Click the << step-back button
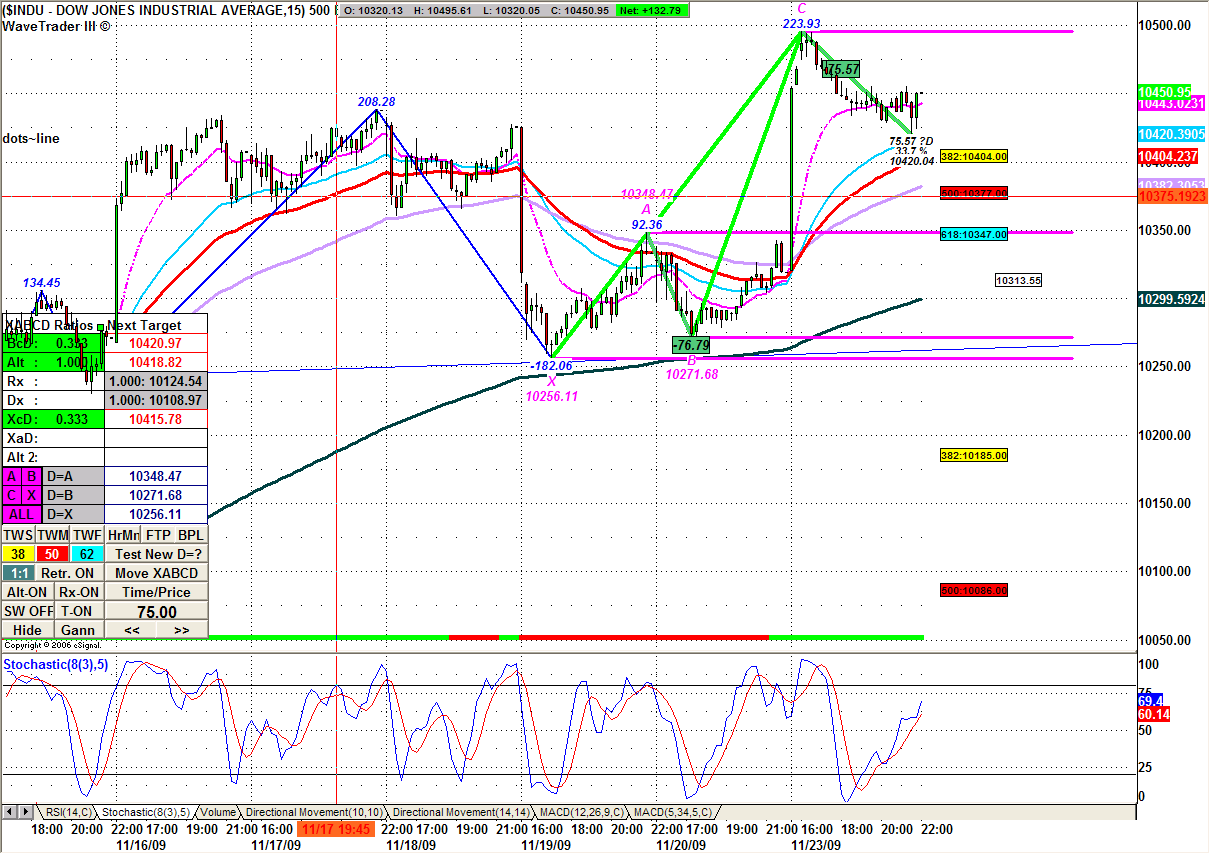This screenshot has height=854, width=1210. tap(131, 630)
